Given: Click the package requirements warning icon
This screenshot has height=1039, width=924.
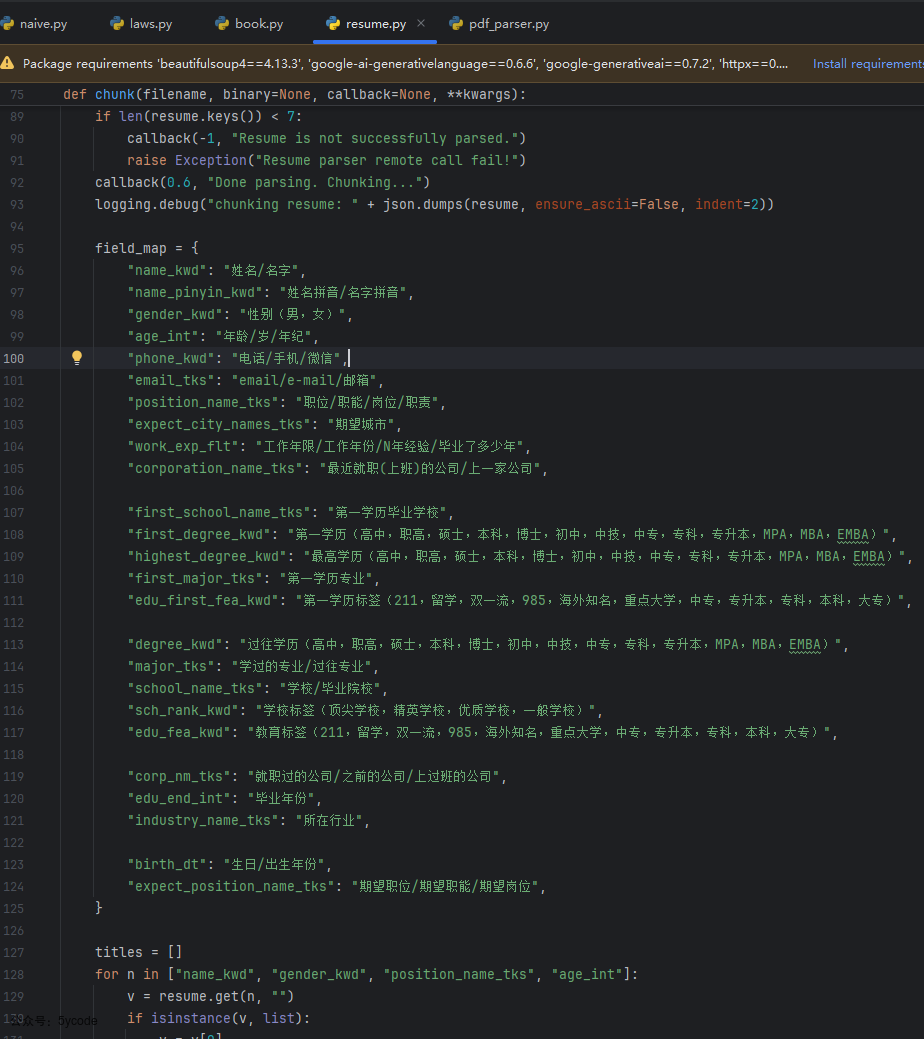Looking at the screenshot, I should tap(7, 63).
